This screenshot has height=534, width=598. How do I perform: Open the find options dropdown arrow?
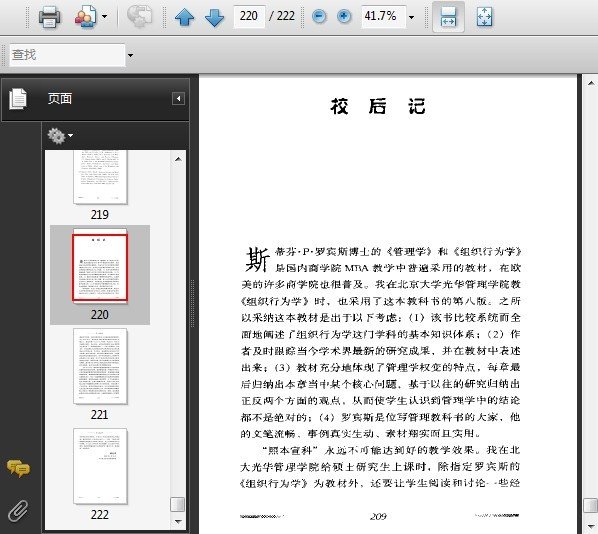pyautogui.click(x=130, y=55)
